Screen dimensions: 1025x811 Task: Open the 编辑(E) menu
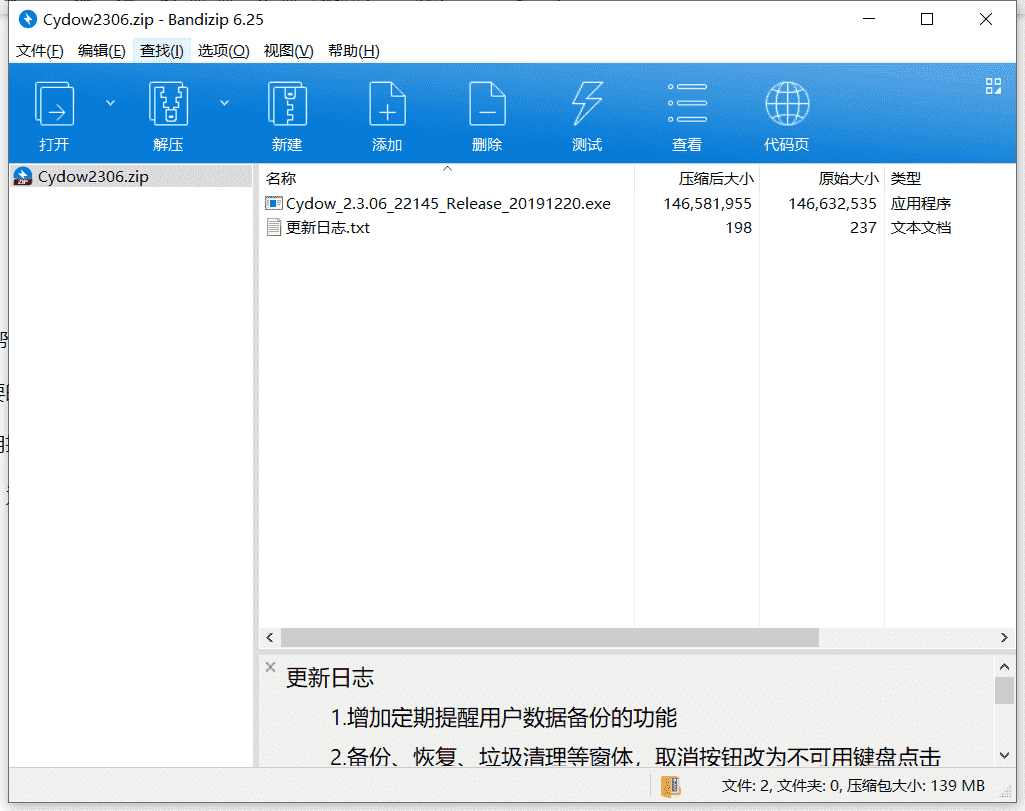pyautogui.click(x=101, y=51)
